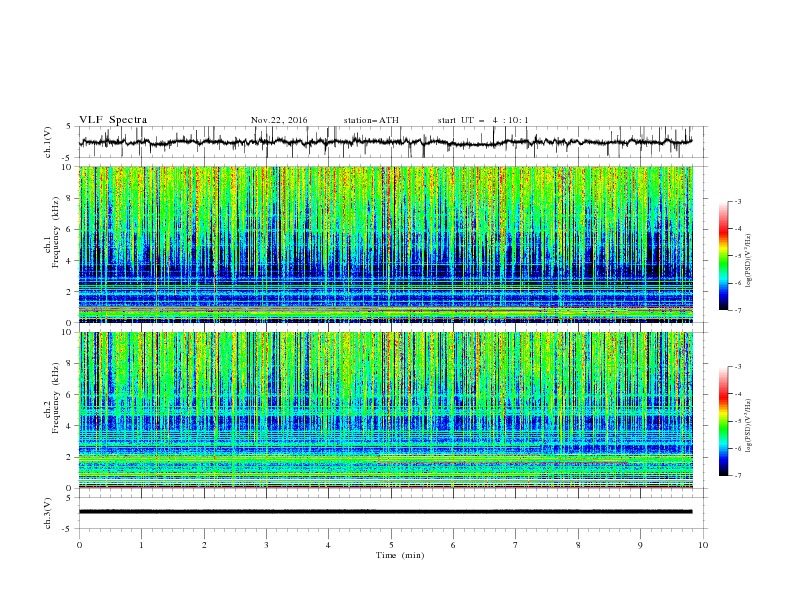The image size is (792, 612).
Task: Click the ch.1 voltage waveform trace
Action: [x=385, y=142]
